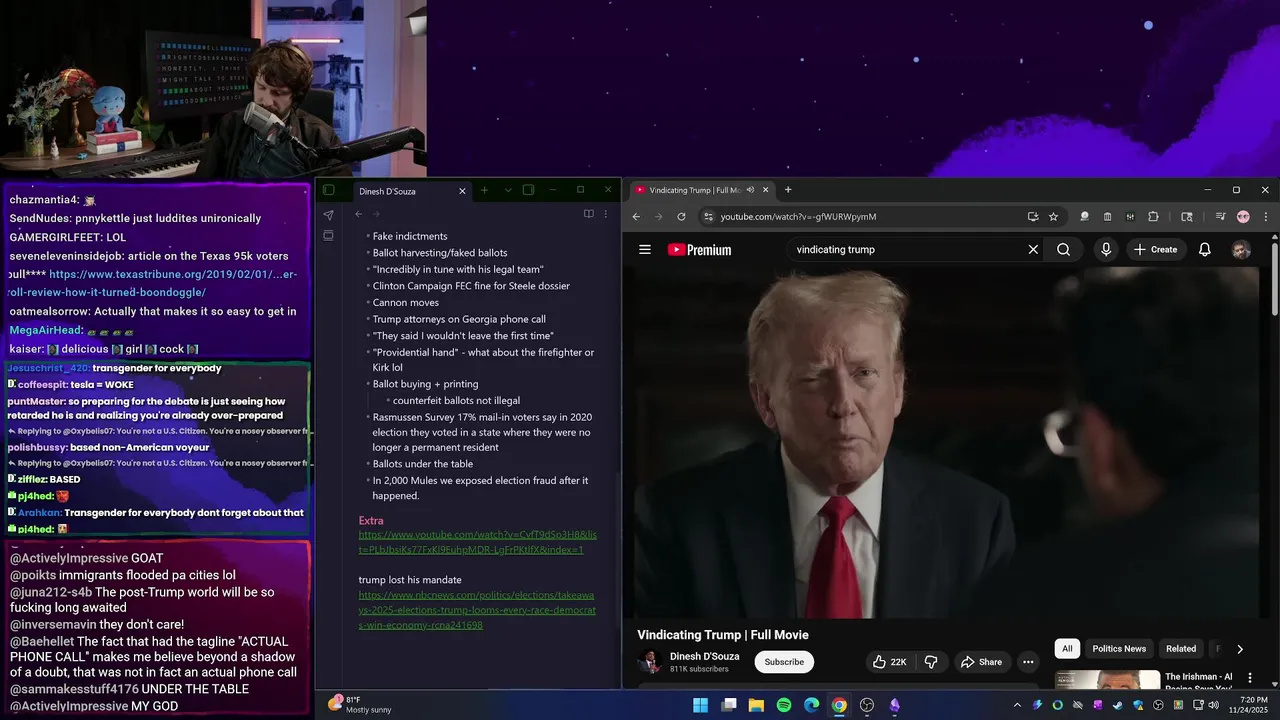The height and width of the screenshot is (720, 1280).
Task: Toggle Obsidian right sidebar icon
Action: [x=528, y=190]
